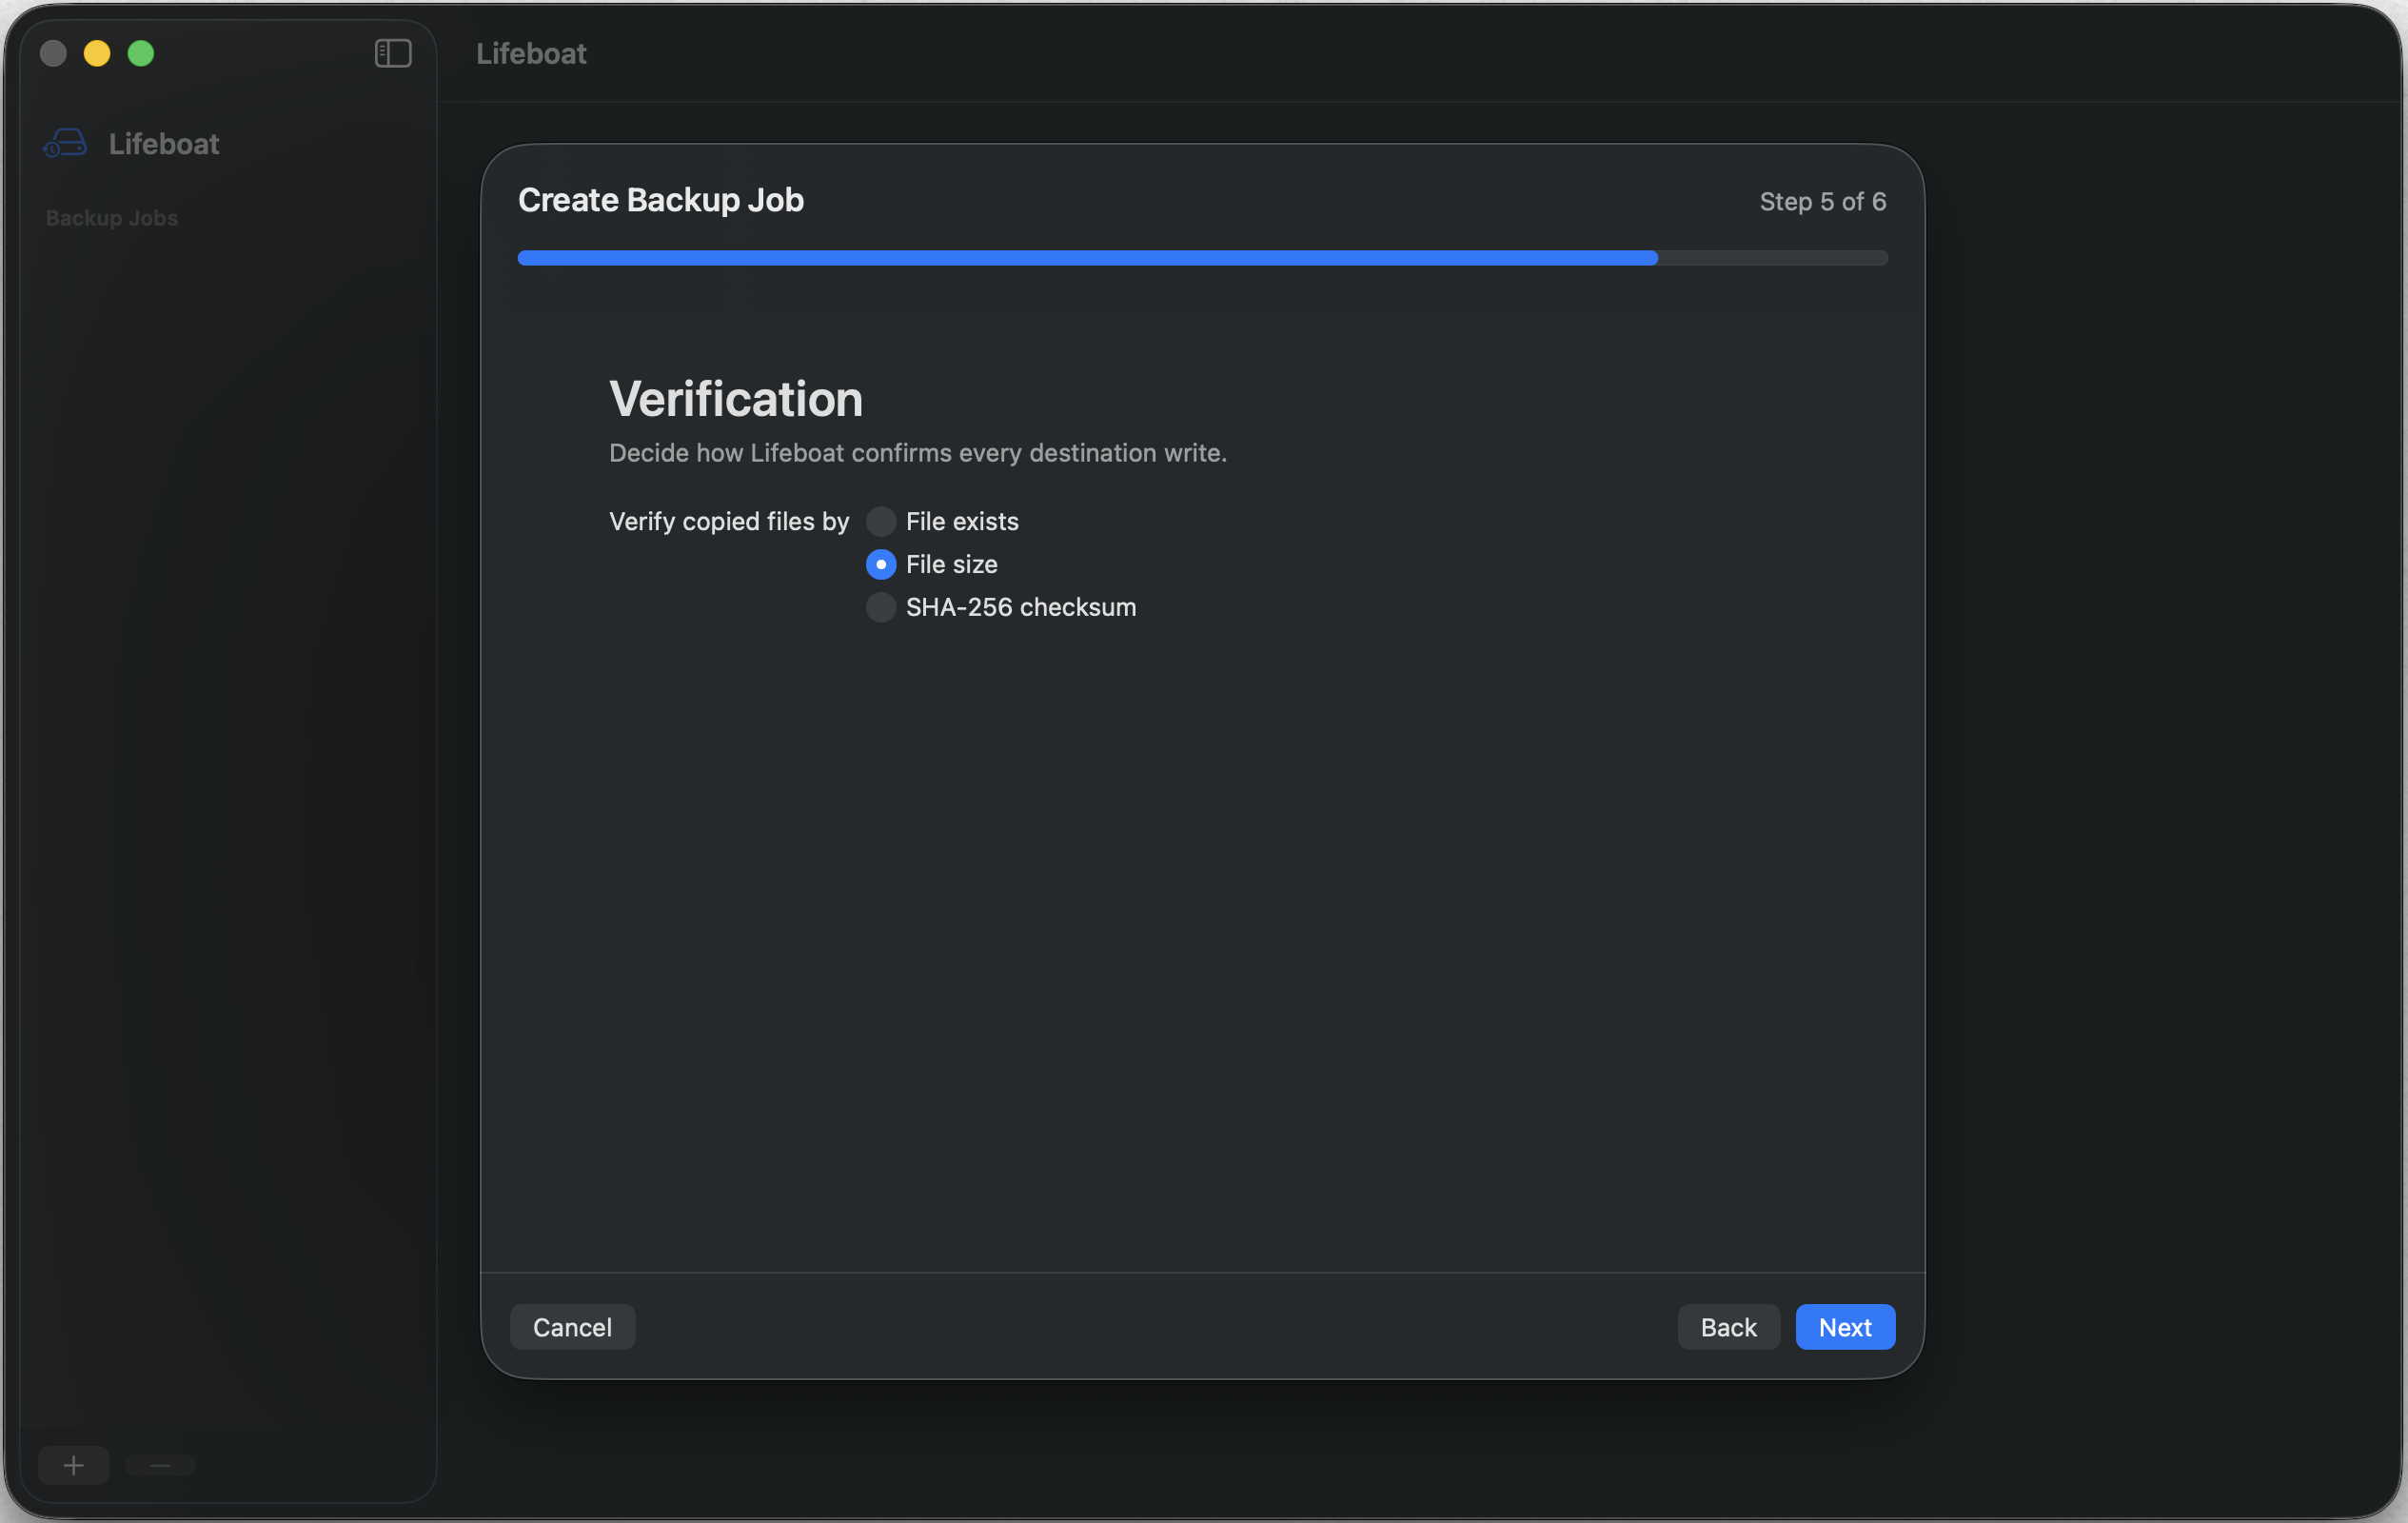Click the Verification heading

(x=736, y=399)
